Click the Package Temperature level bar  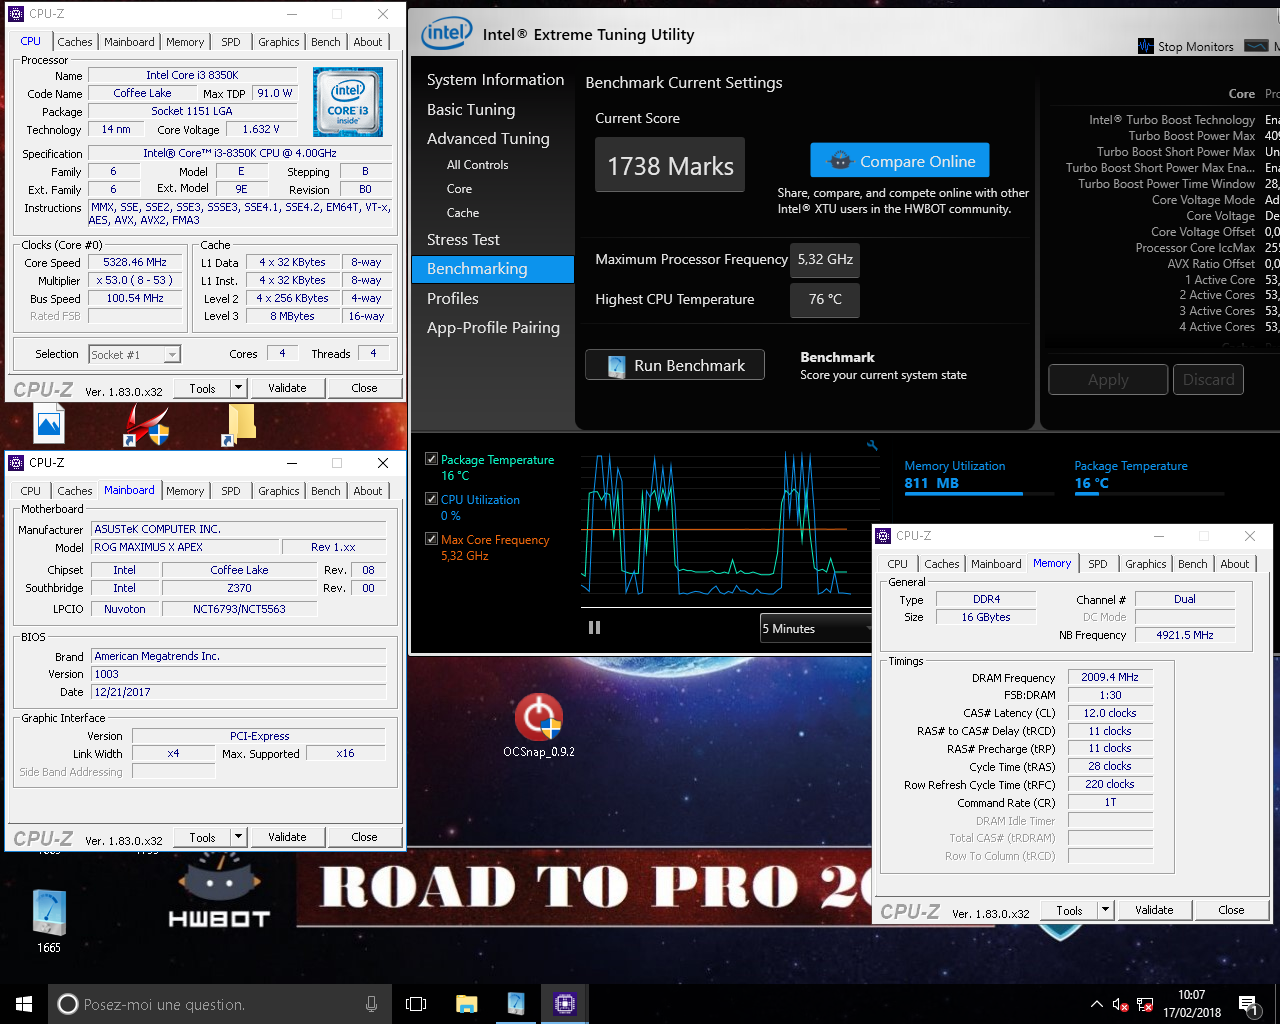[1148, 494]
